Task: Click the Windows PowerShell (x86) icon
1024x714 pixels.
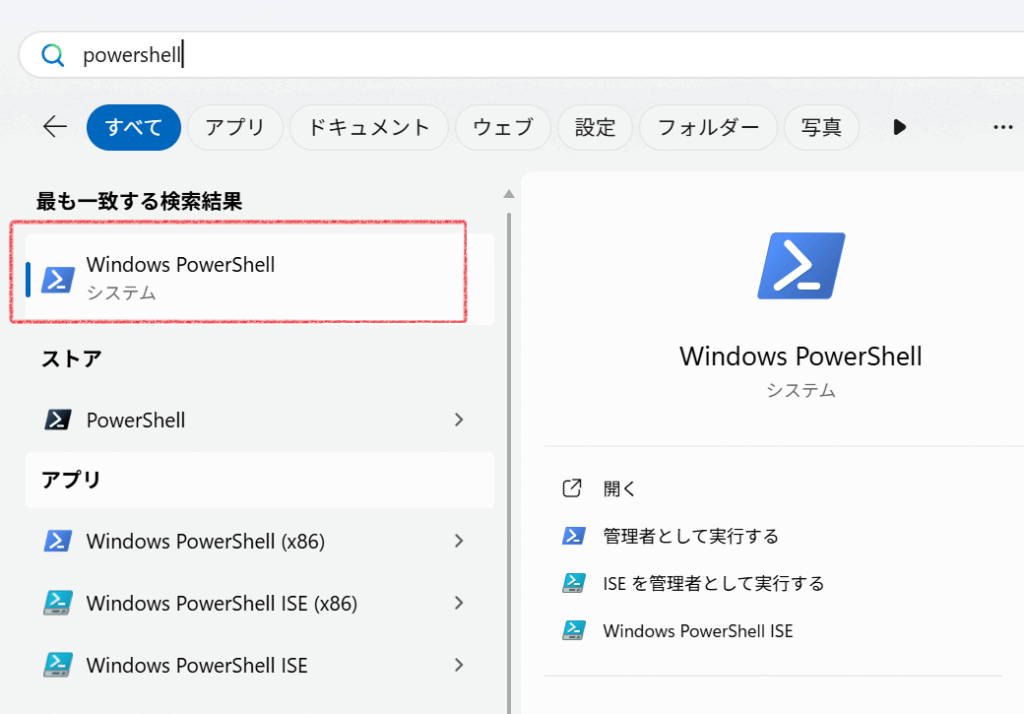Action: tap(58, 541)
